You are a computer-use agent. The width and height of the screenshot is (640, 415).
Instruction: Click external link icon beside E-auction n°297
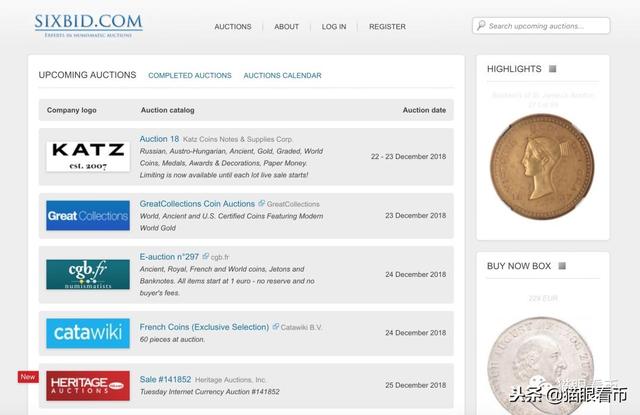coord(205,256)
